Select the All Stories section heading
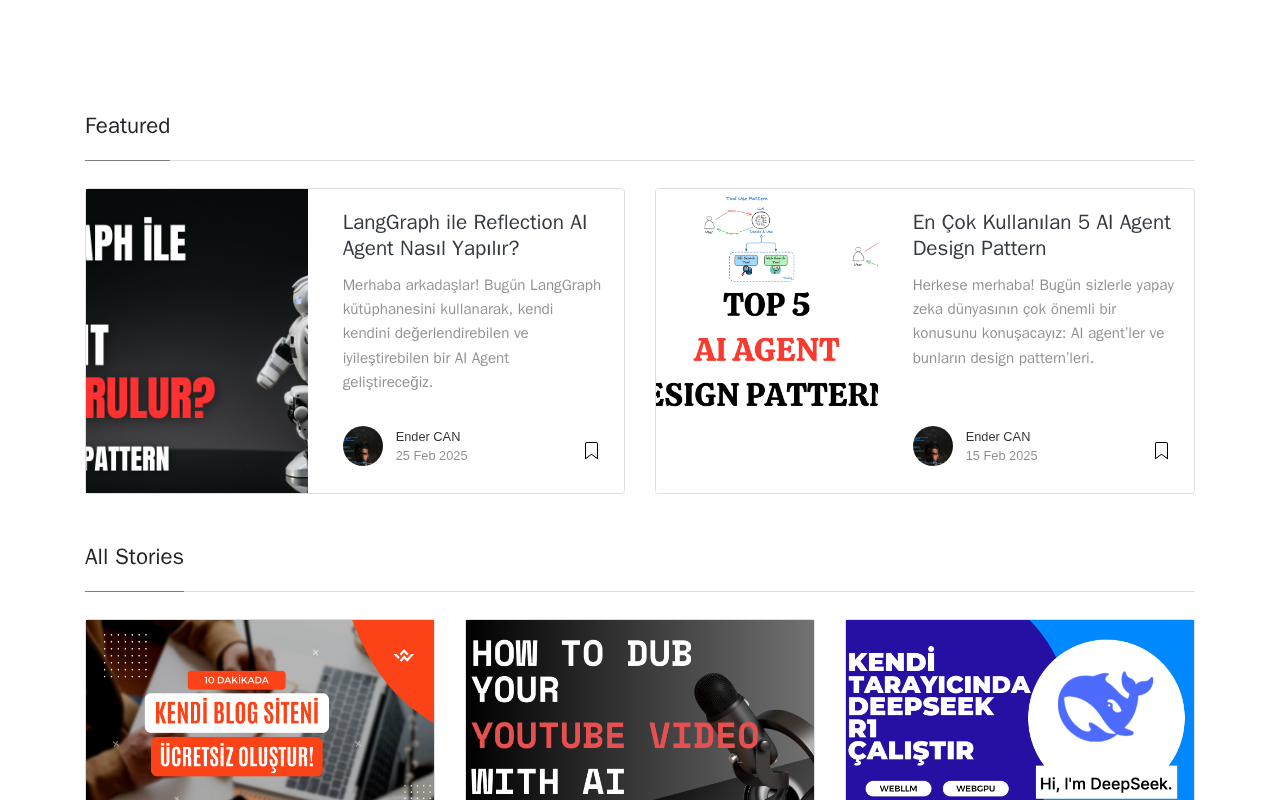This screenshot has width=1280, height=800. [134, 557]
